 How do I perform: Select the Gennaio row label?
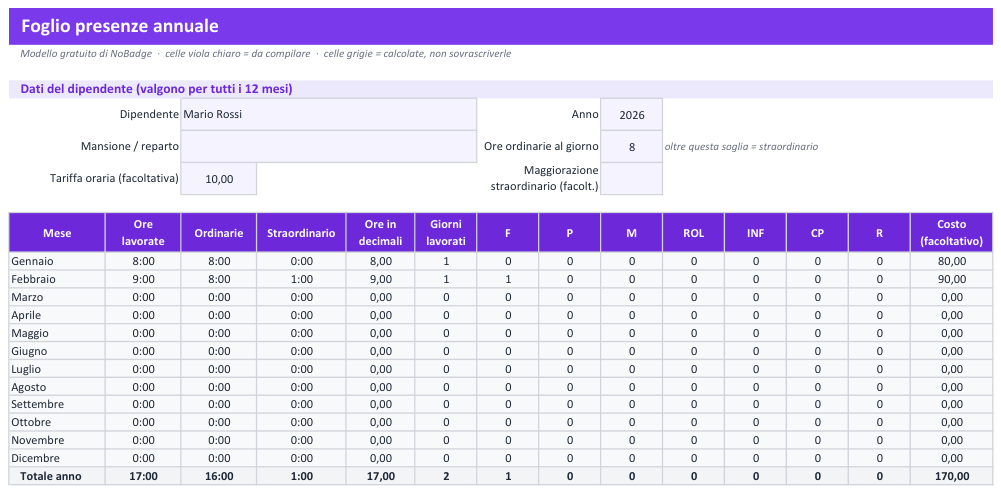(57, 261)
